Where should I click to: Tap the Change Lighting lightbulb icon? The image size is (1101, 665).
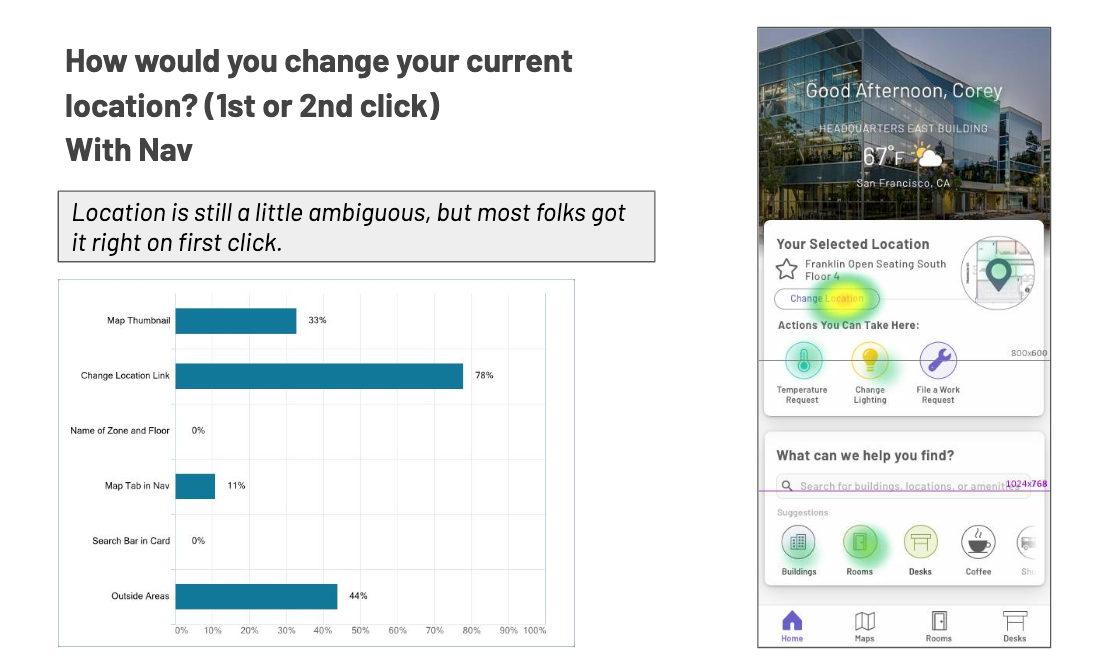click(870, 360)
